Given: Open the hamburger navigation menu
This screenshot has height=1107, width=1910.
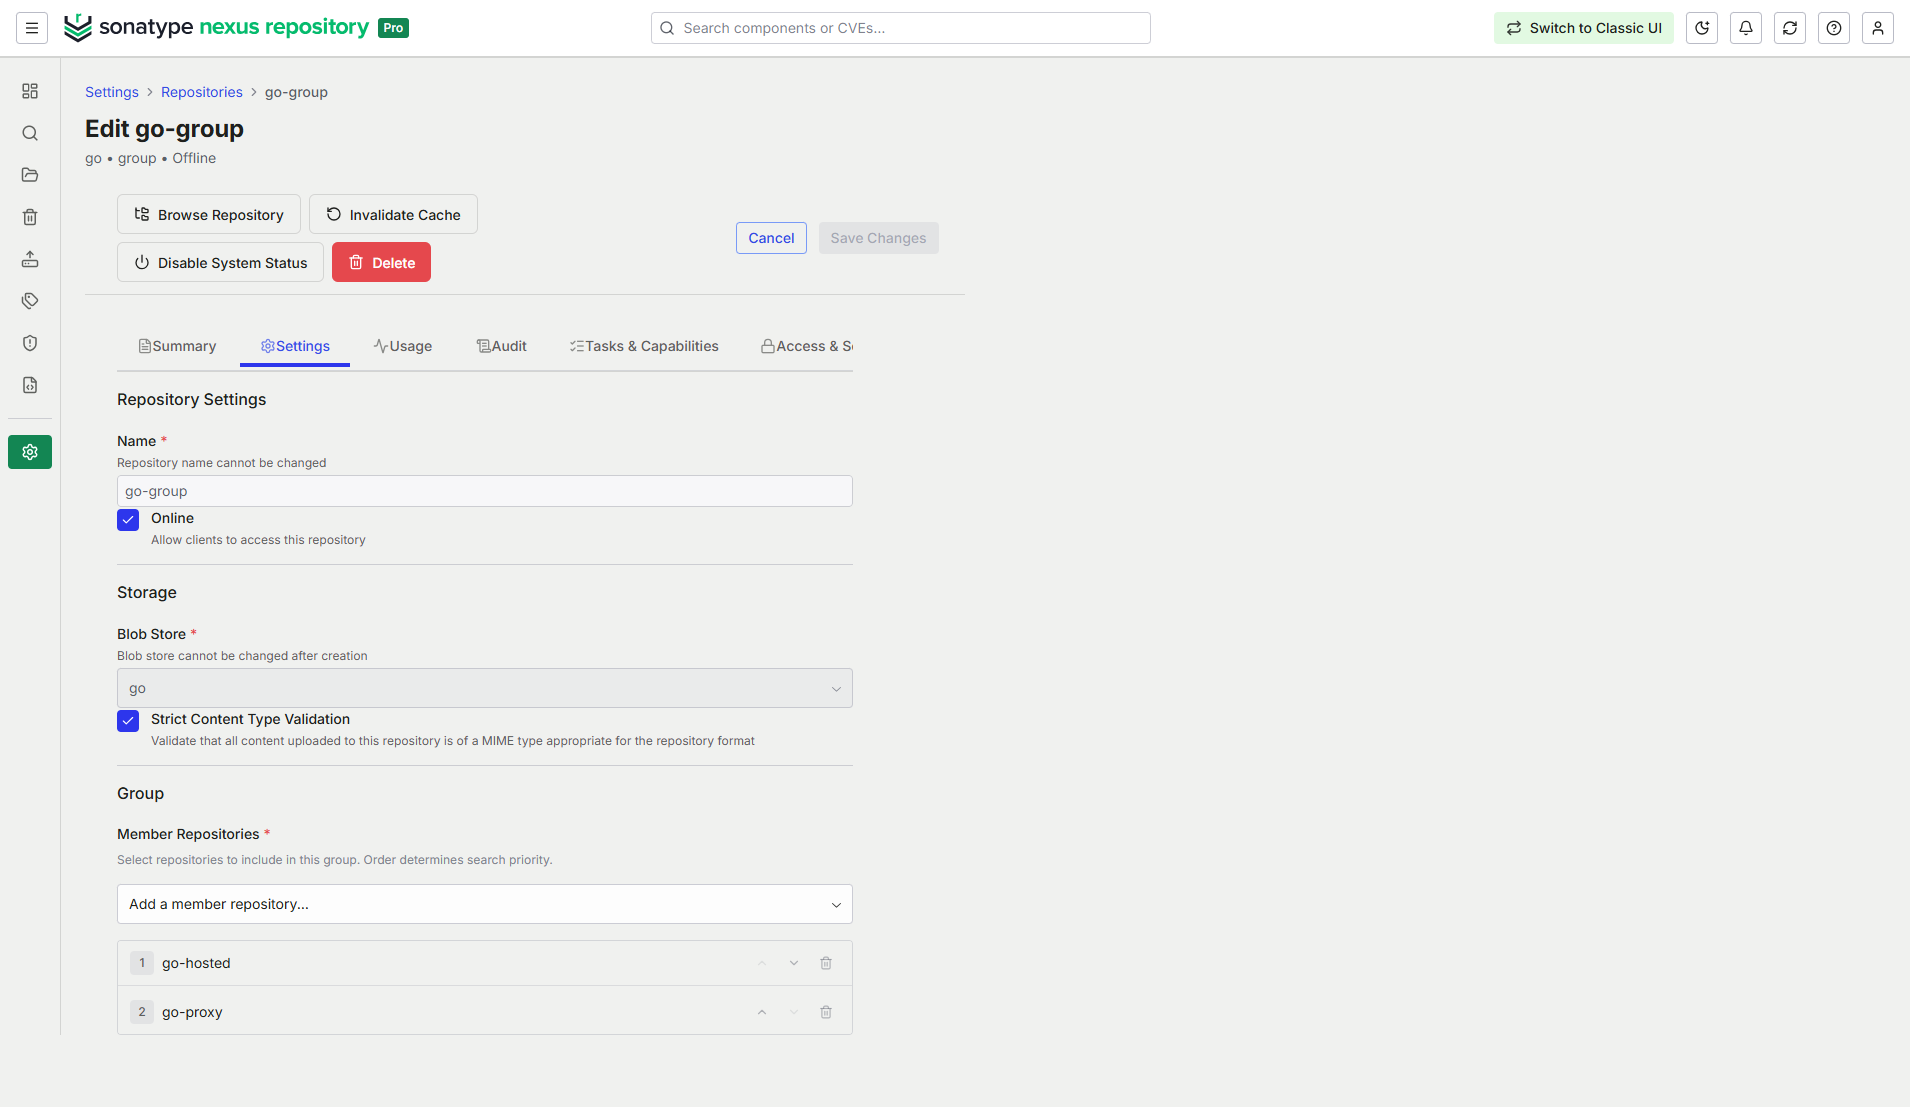Looking at the screenshot, I should point(32,28).
